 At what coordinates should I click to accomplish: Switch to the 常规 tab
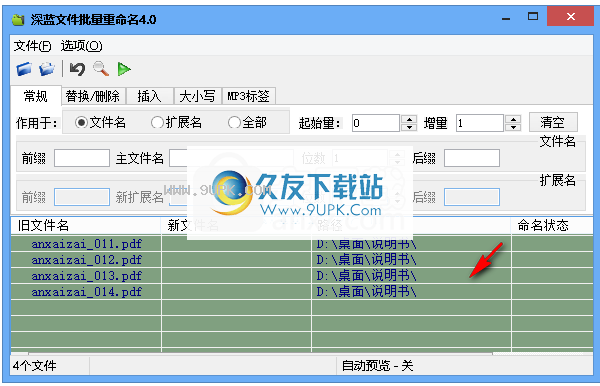click(x=36, y=96)
